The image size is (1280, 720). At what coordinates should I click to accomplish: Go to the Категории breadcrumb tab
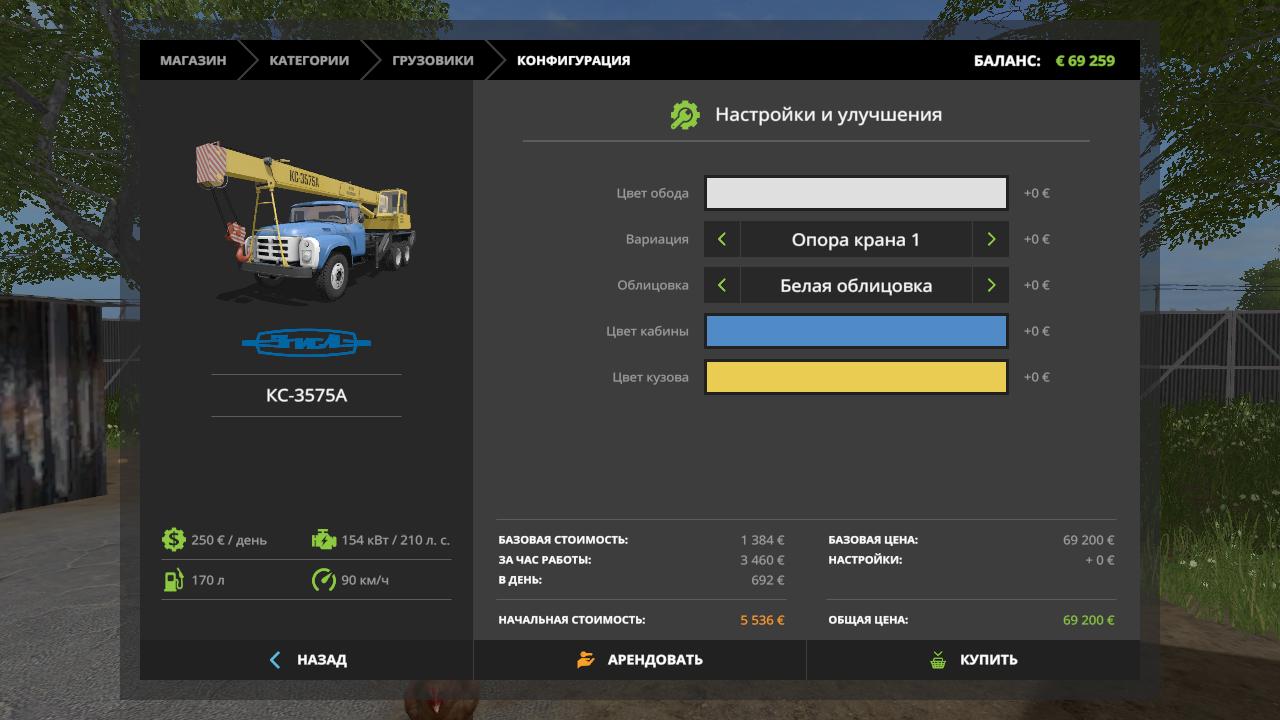coord(309,60)
